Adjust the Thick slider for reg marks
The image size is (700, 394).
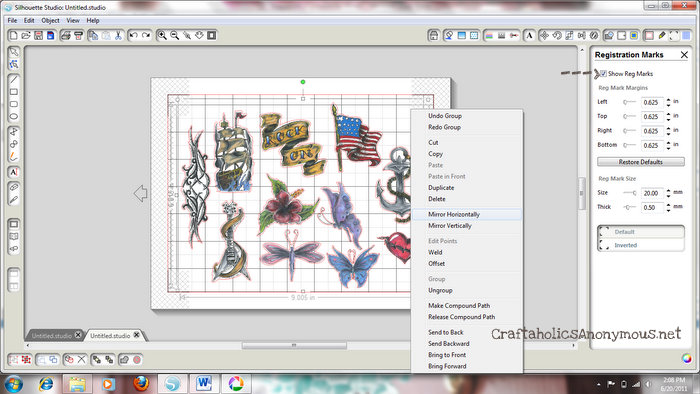[x=629, y=207]
